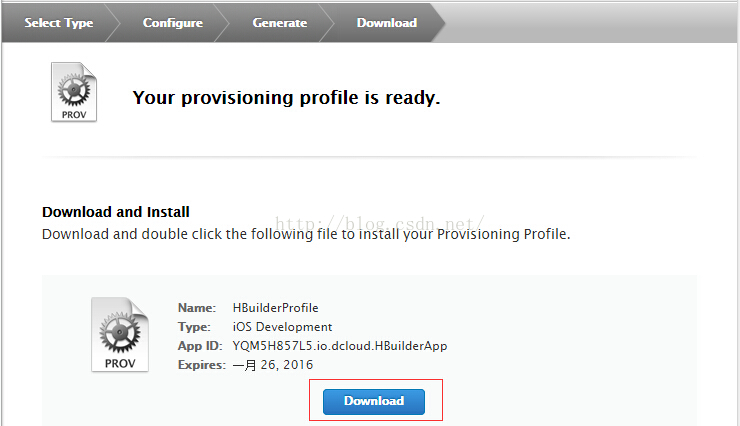Click the PROV icon beside the ready heading
Viewport: 740px width, 426px height.
[74, 92]
